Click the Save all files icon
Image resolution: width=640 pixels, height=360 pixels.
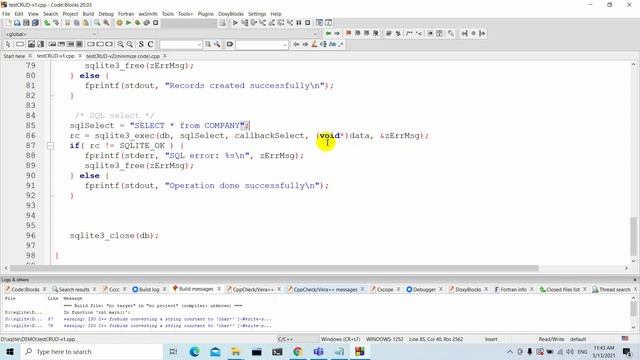36,23
